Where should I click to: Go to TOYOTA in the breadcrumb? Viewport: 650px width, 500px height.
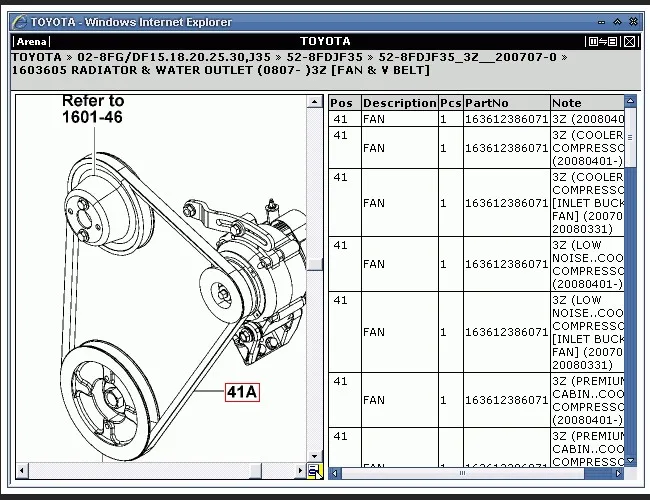pyautogui.click(x=36, y=57)
